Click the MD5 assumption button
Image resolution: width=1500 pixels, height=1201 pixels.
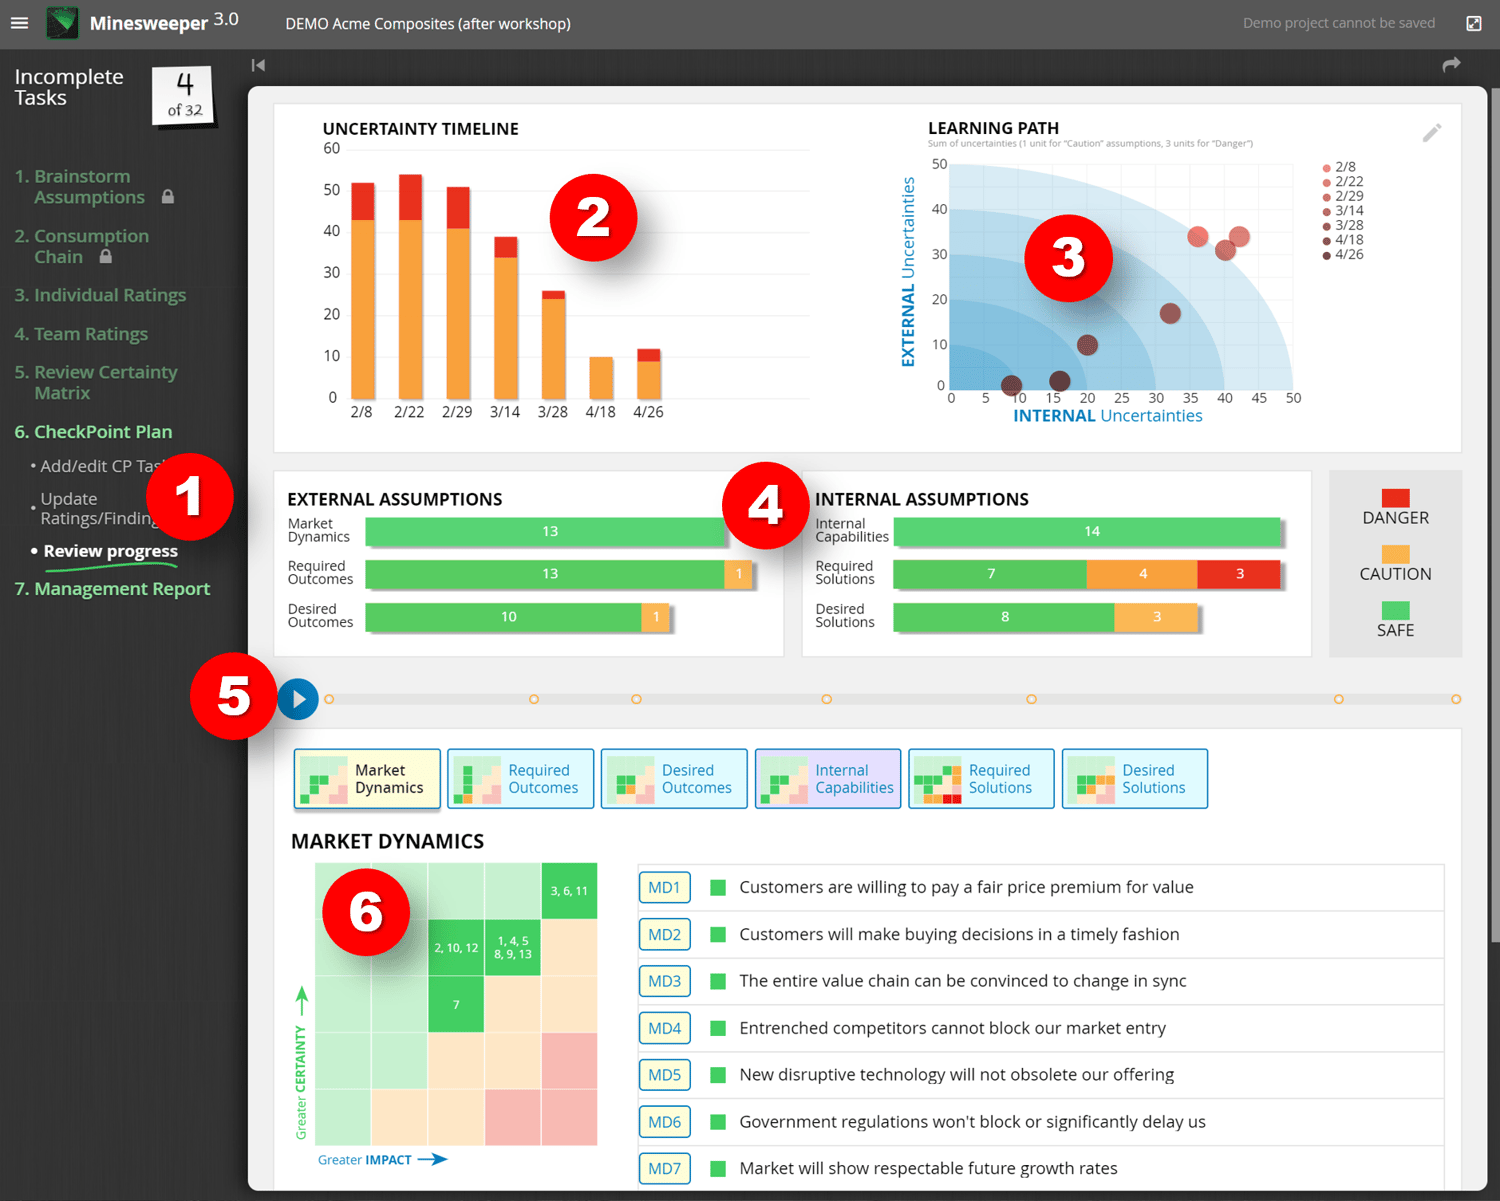[x=664, y=1075]
